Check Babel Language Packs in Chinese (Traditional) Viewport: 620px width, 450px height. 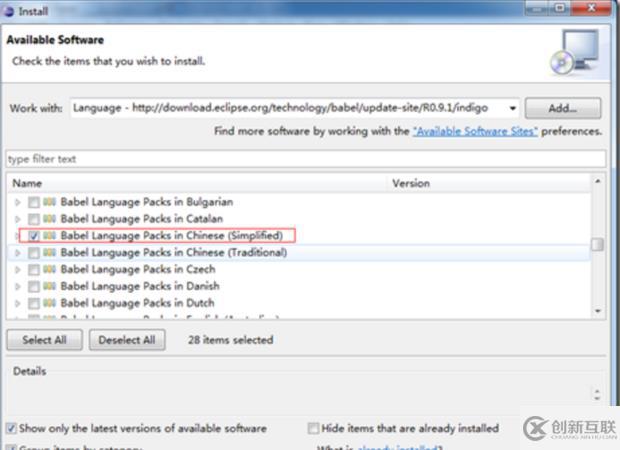click(34, 253)
